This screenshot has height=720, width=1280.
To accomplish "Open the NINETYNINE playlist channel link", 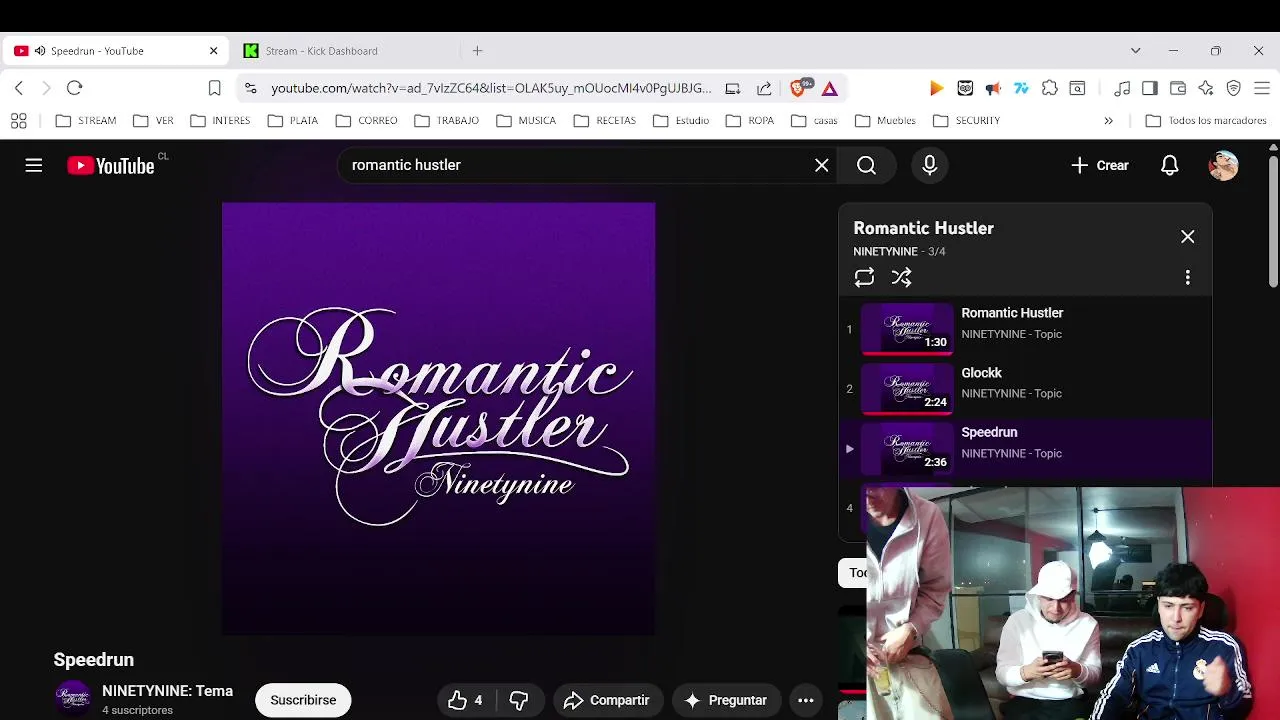I will pos(885,251).
